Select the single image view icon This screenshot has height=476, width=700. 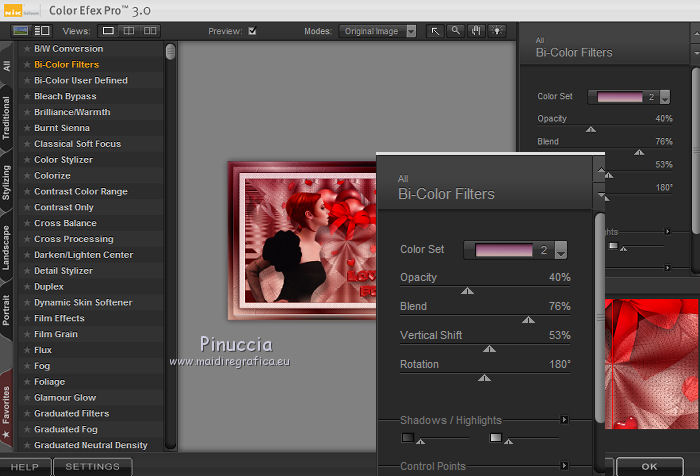108,31
